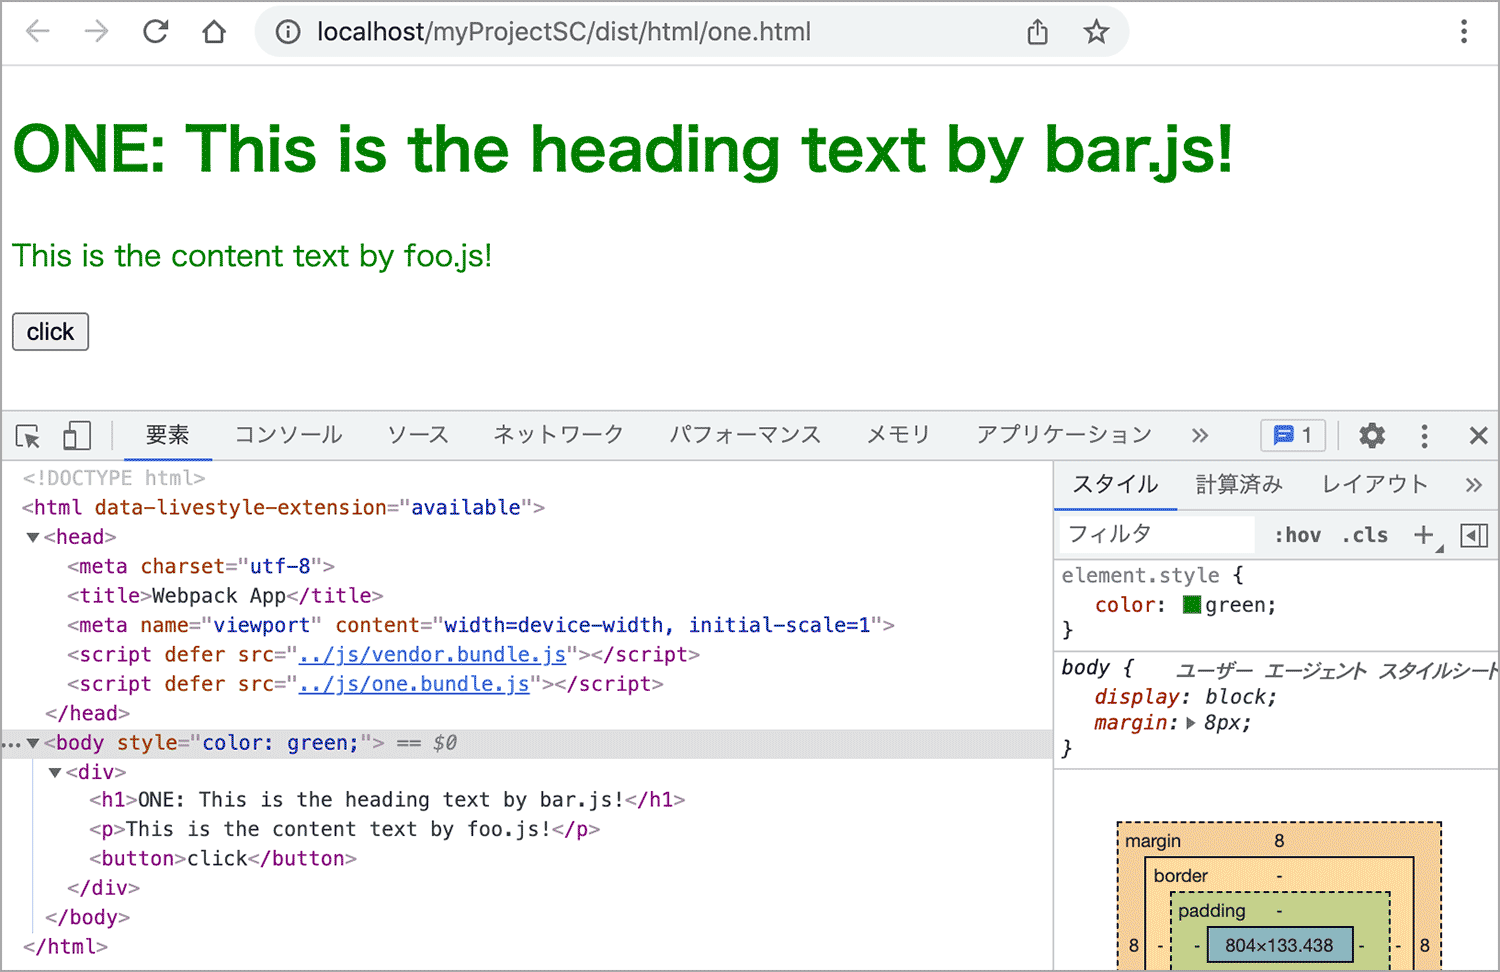Share this page using the share icon

click(x=1038, y=32)
